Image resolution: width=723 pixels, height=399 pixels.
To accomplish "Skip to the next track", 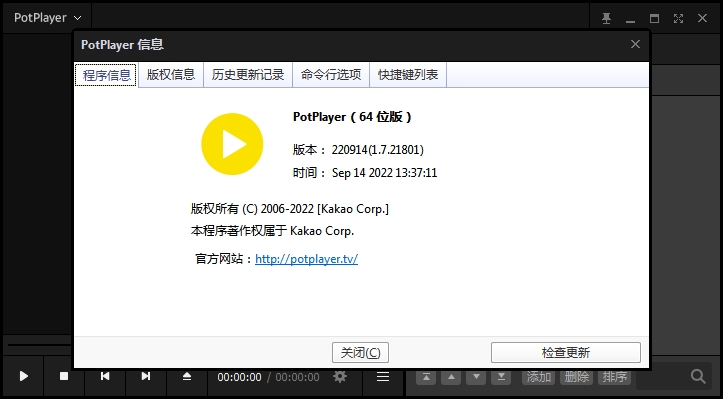I will [x=146, y=376].
